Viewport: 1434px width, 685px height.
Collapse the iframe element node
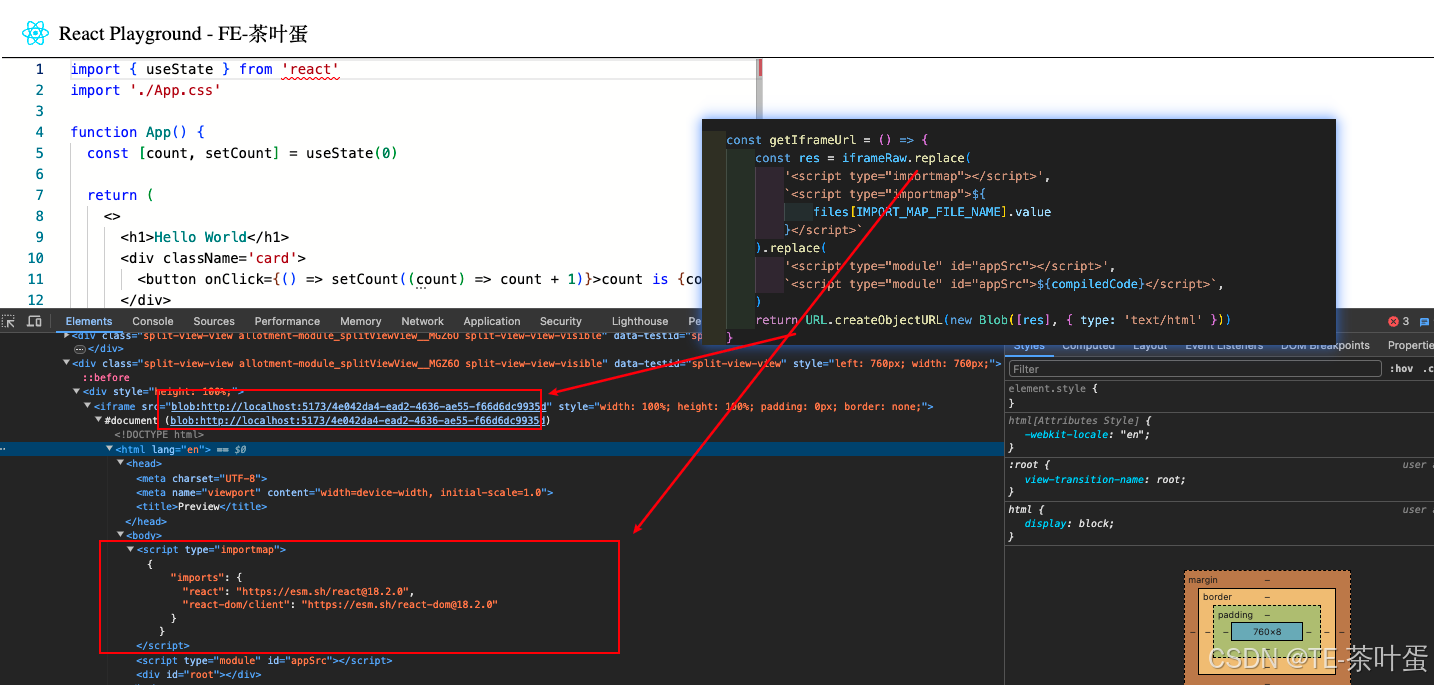tap(88, 407)
